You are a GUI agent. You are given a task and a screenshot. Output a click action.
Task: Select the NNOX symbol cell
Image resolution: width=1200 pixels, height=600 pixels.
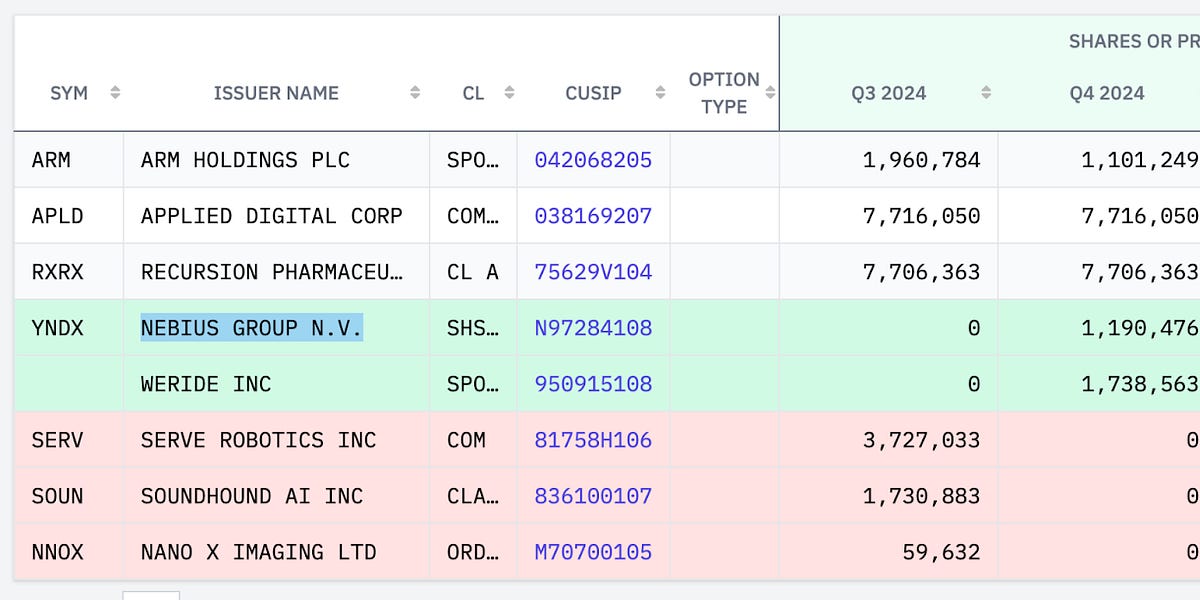point(69,552)
